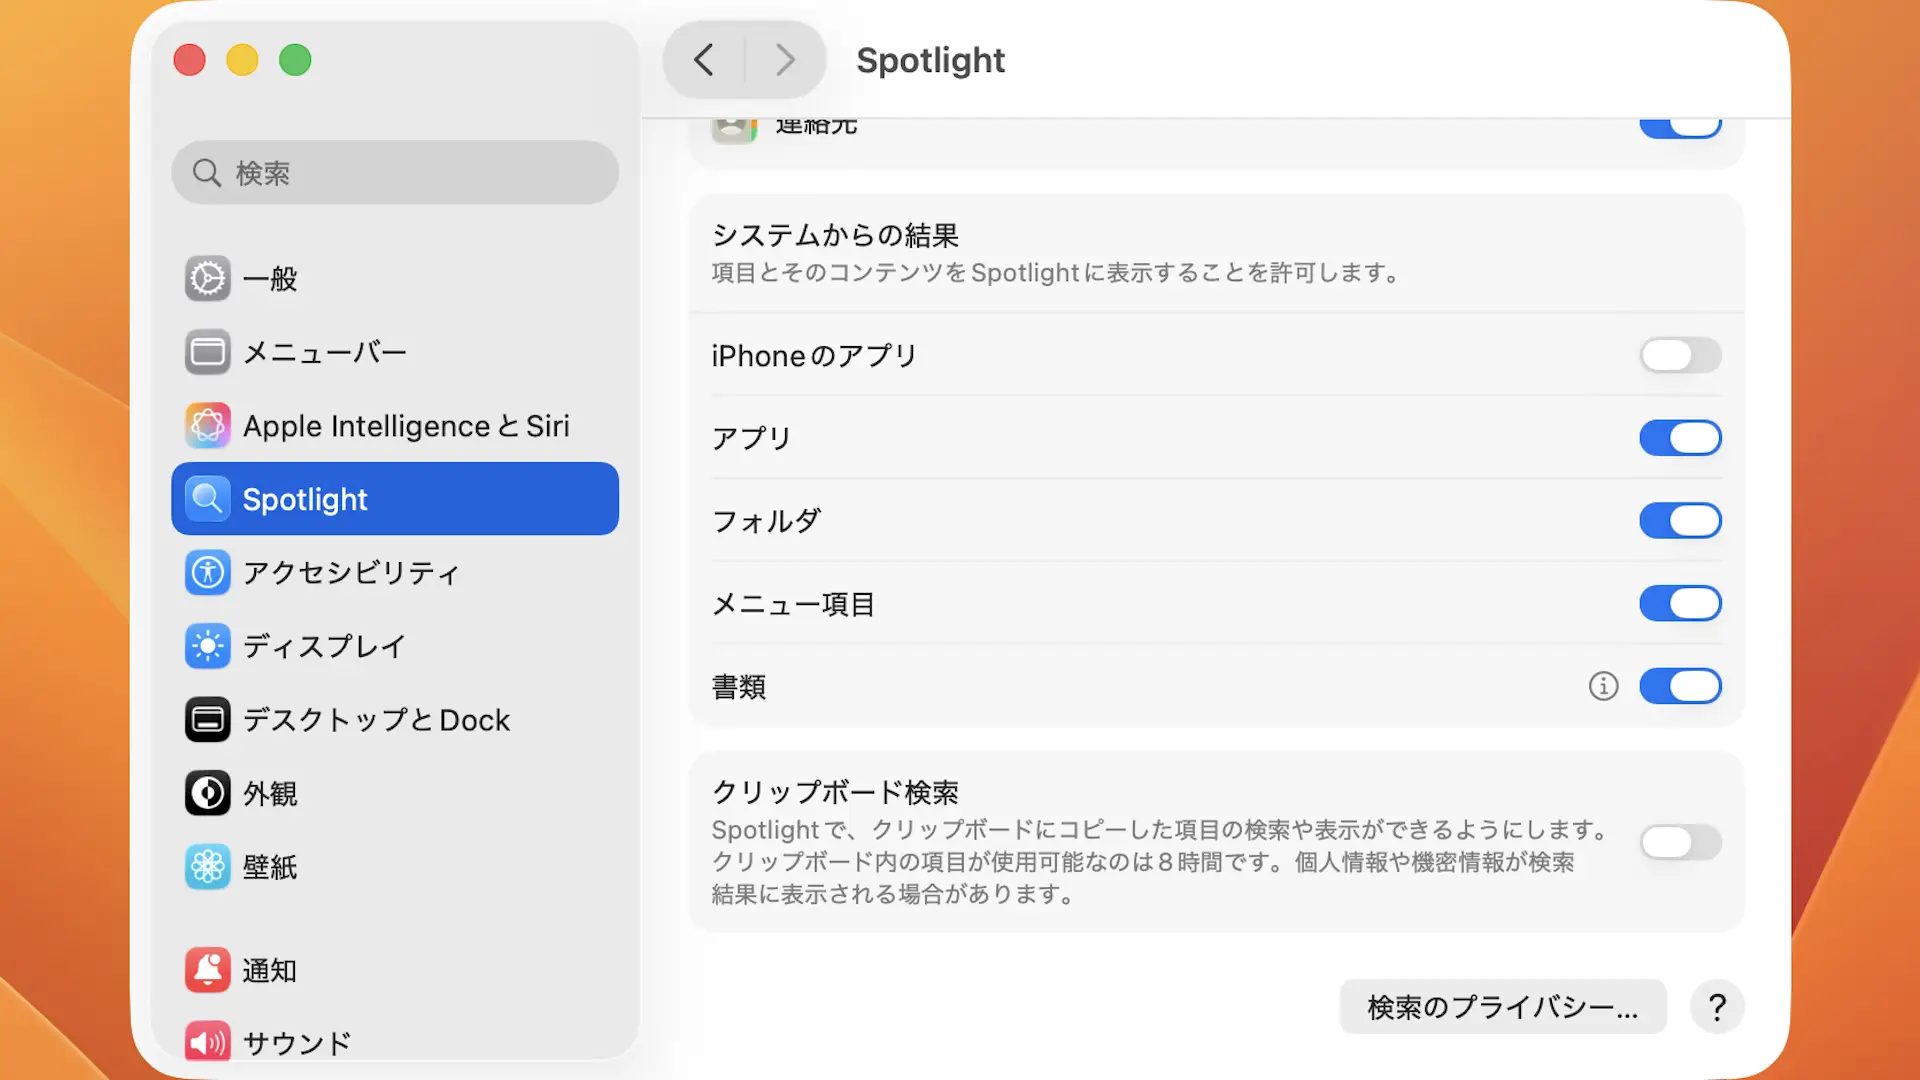
Task: Turn on クリップボード検索 switch
Action: pyautogui.click(x=1680, y=842)
